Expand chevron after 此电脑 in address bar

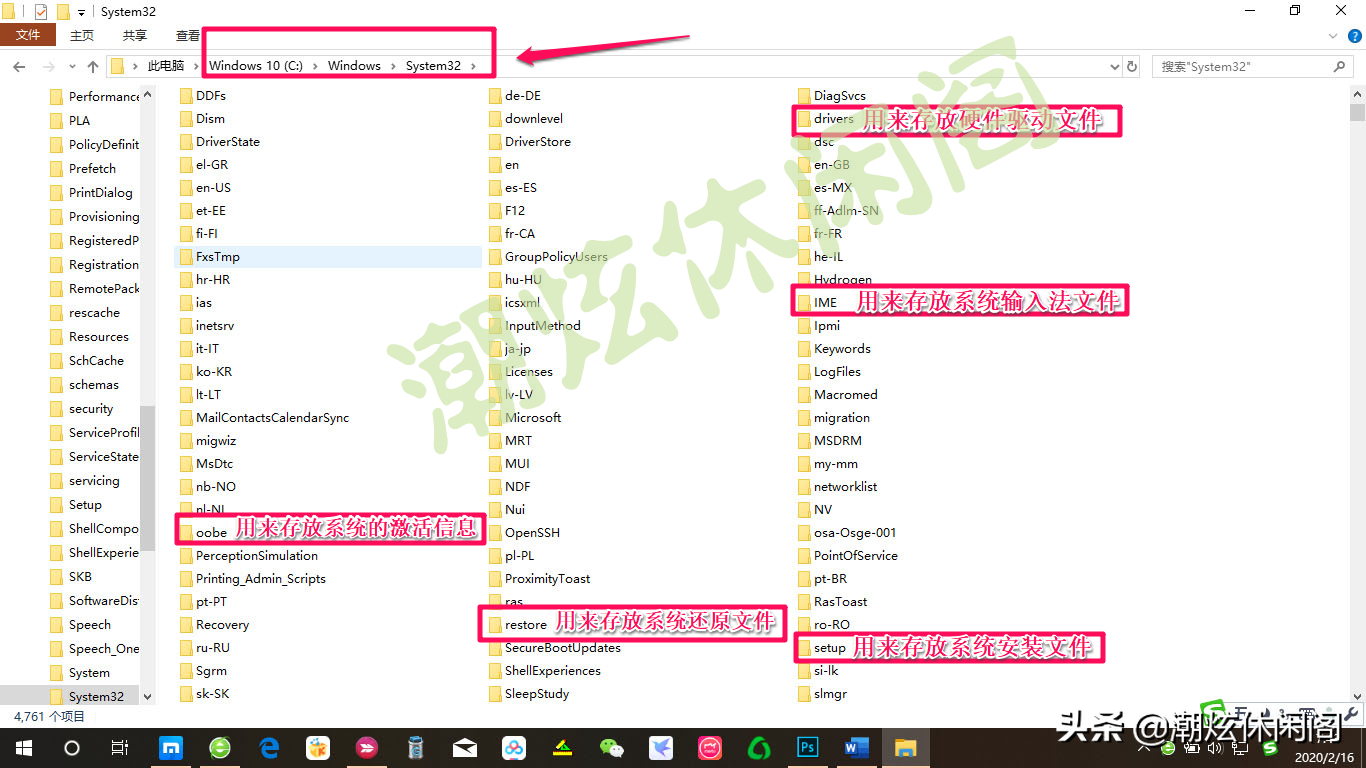196,66
